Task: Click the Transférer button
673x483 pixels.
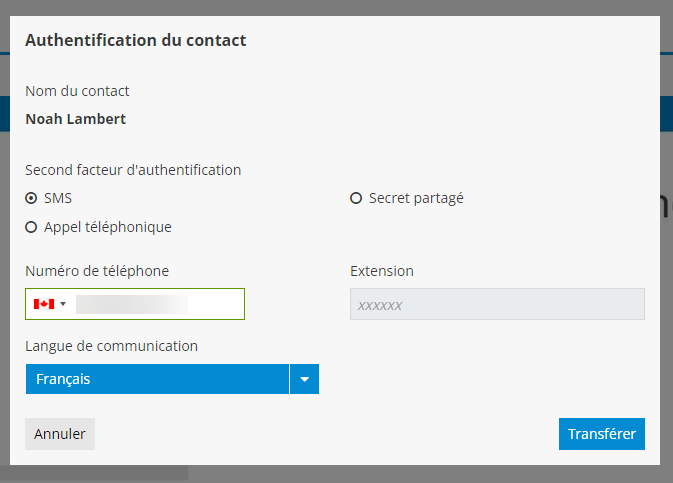Action: click(602, 434)
